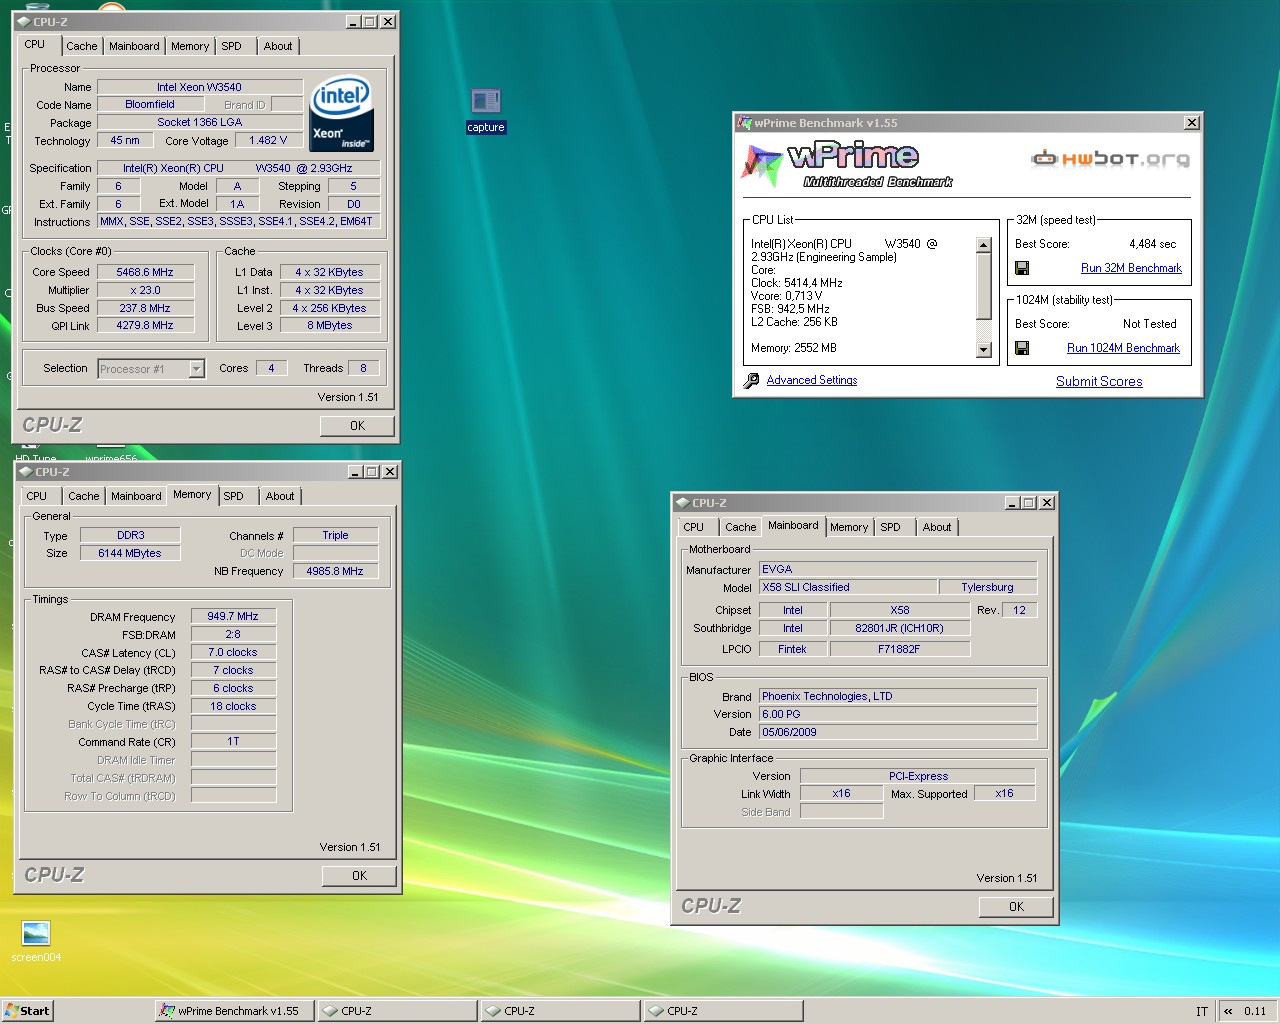Select Memory tab in the Mainboard CPU-Z window
The width and height of the screenshot is (1280, 1024).
(849, 527)
